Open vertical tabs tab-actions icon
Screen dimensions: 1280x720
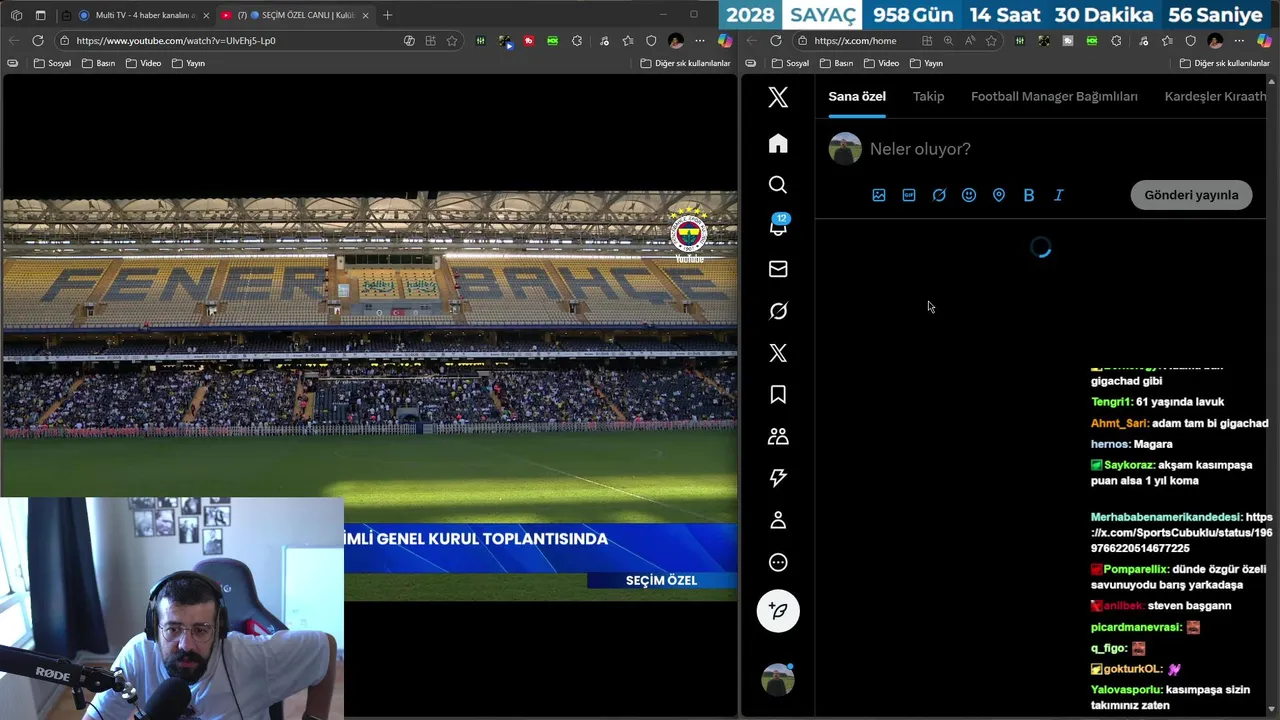40,15
